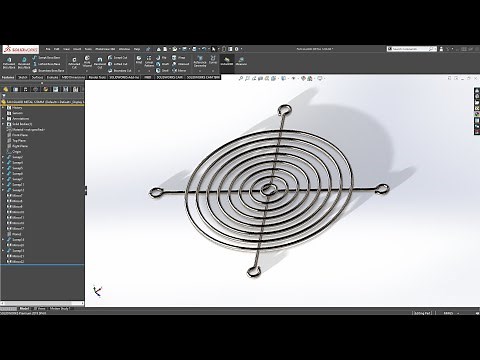Open the Curves tool
This screenshot has width=480, height=360.
(x=213, y=60)
